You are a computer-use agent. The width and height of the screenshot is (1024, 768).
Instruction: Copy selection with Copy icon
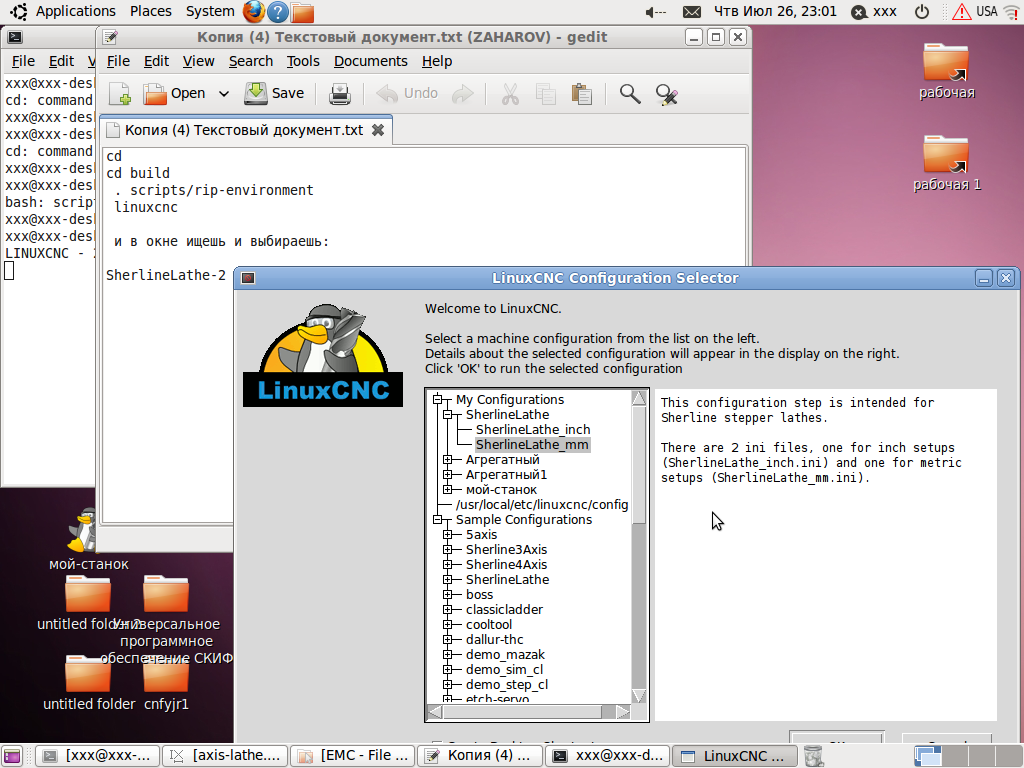click(x=545, y=94)
